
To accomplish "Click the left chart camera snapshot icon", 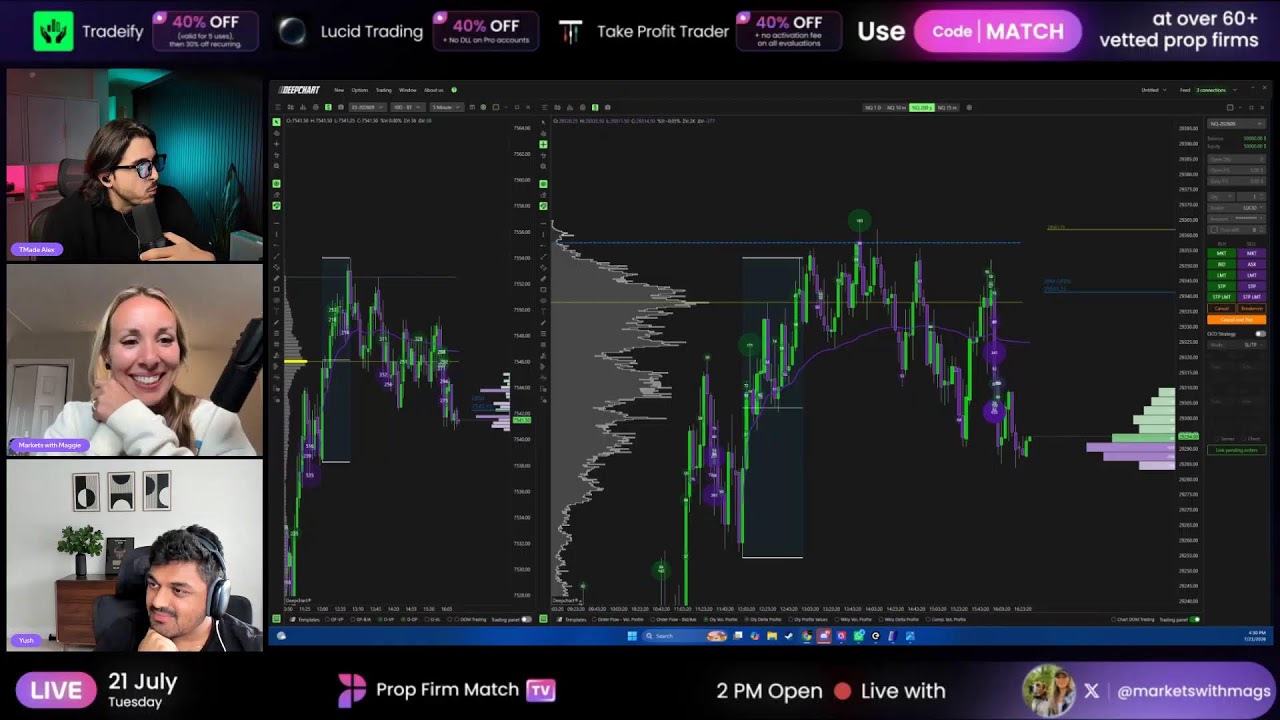I will 341,107.
